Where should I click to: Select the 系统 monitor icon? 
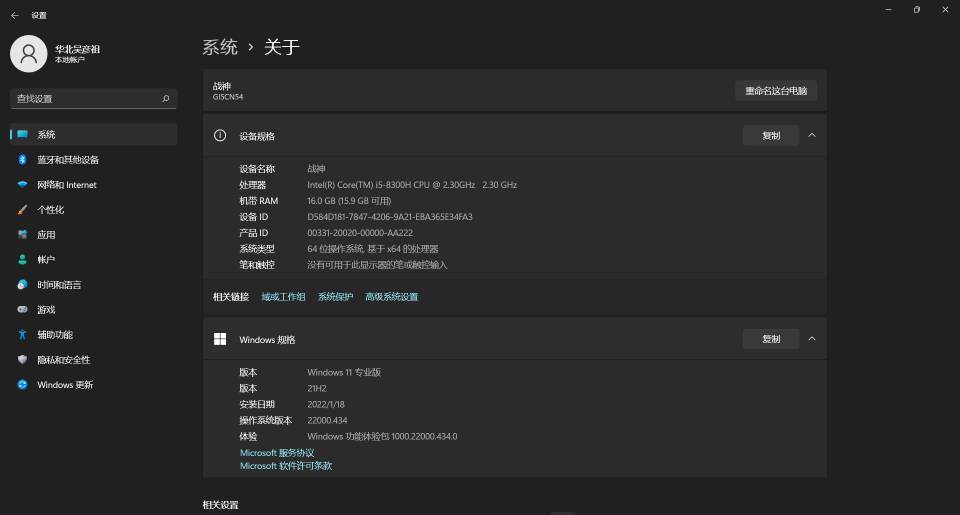(x=23, y=134)
